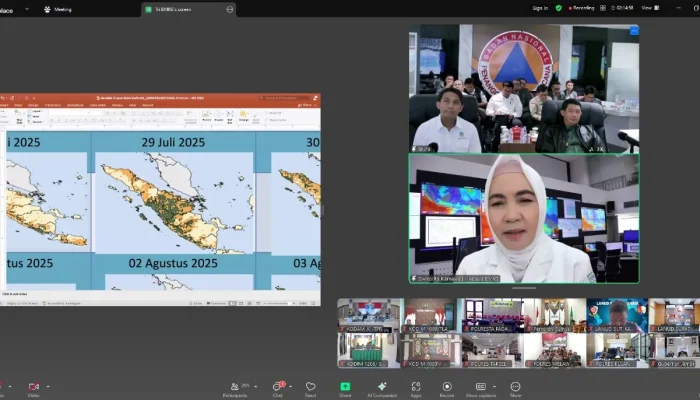Switch to the Meeting tab

[58, 9]
